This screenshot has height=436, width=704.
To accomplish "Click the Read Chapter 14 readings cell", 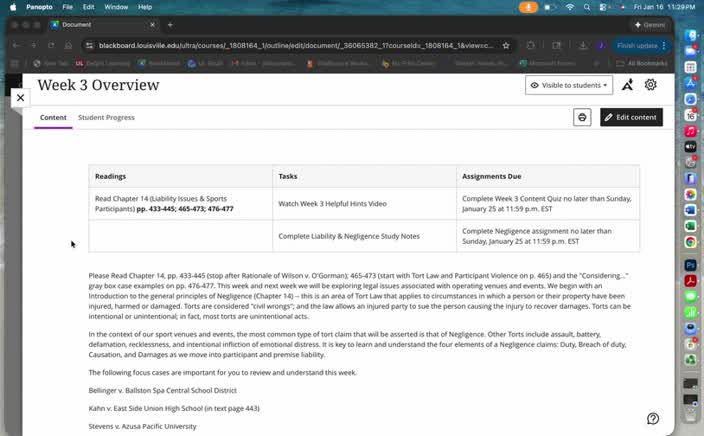I will (180, 203).
